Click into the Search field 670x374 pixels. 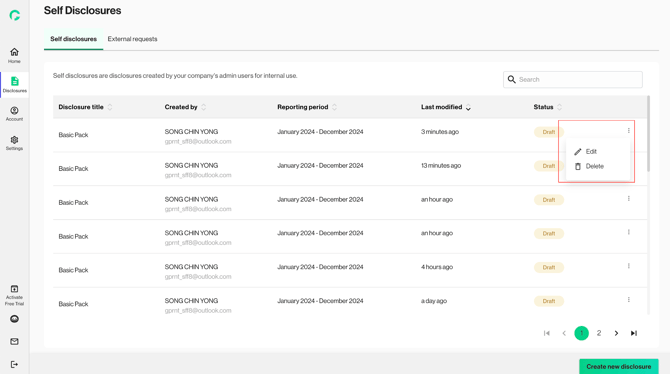pyautogui.click(x=573, y=80)
